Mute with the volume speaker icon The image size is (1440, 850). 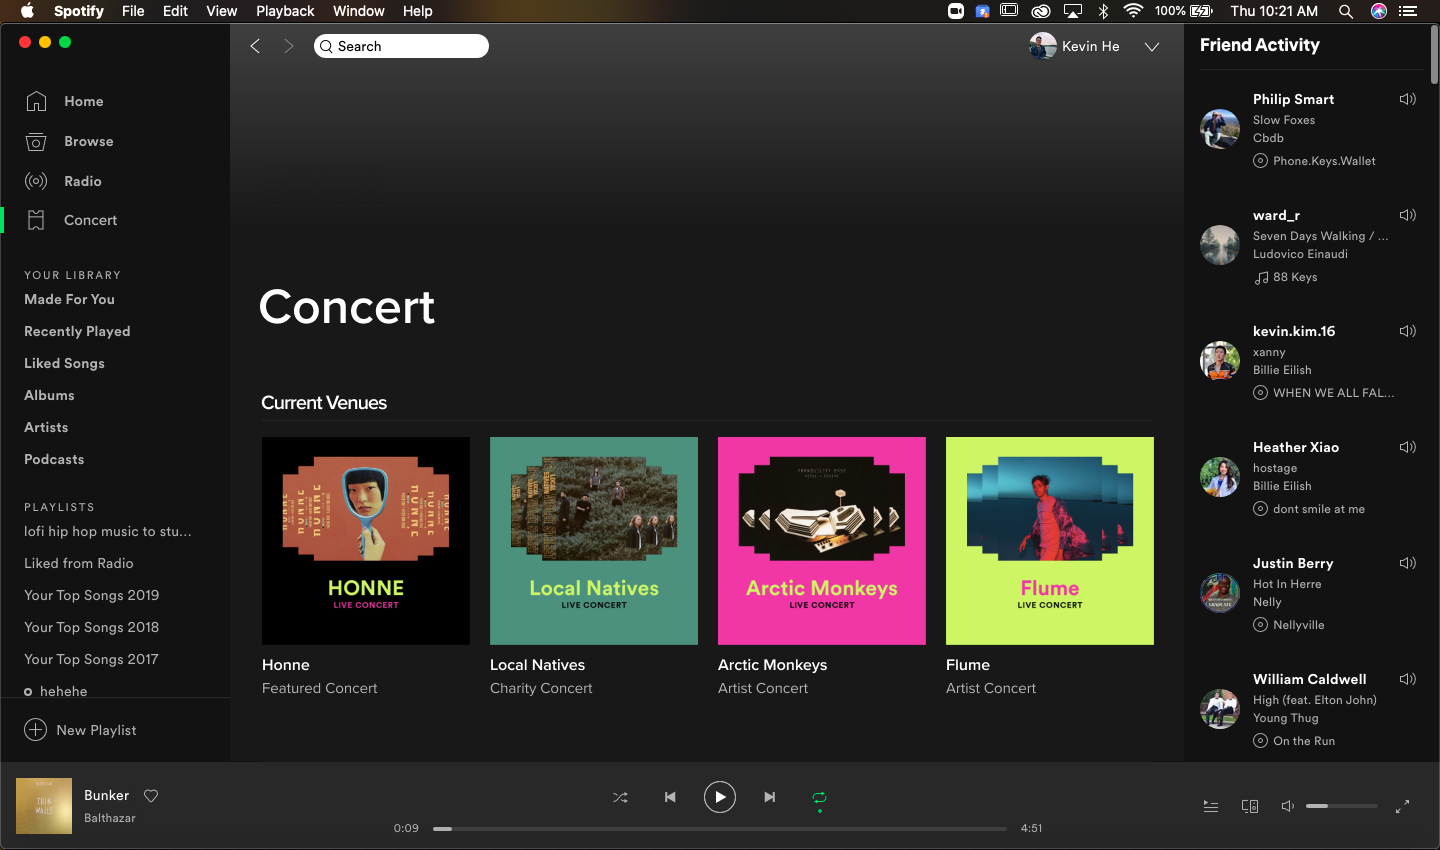(x=1288, y=806)
